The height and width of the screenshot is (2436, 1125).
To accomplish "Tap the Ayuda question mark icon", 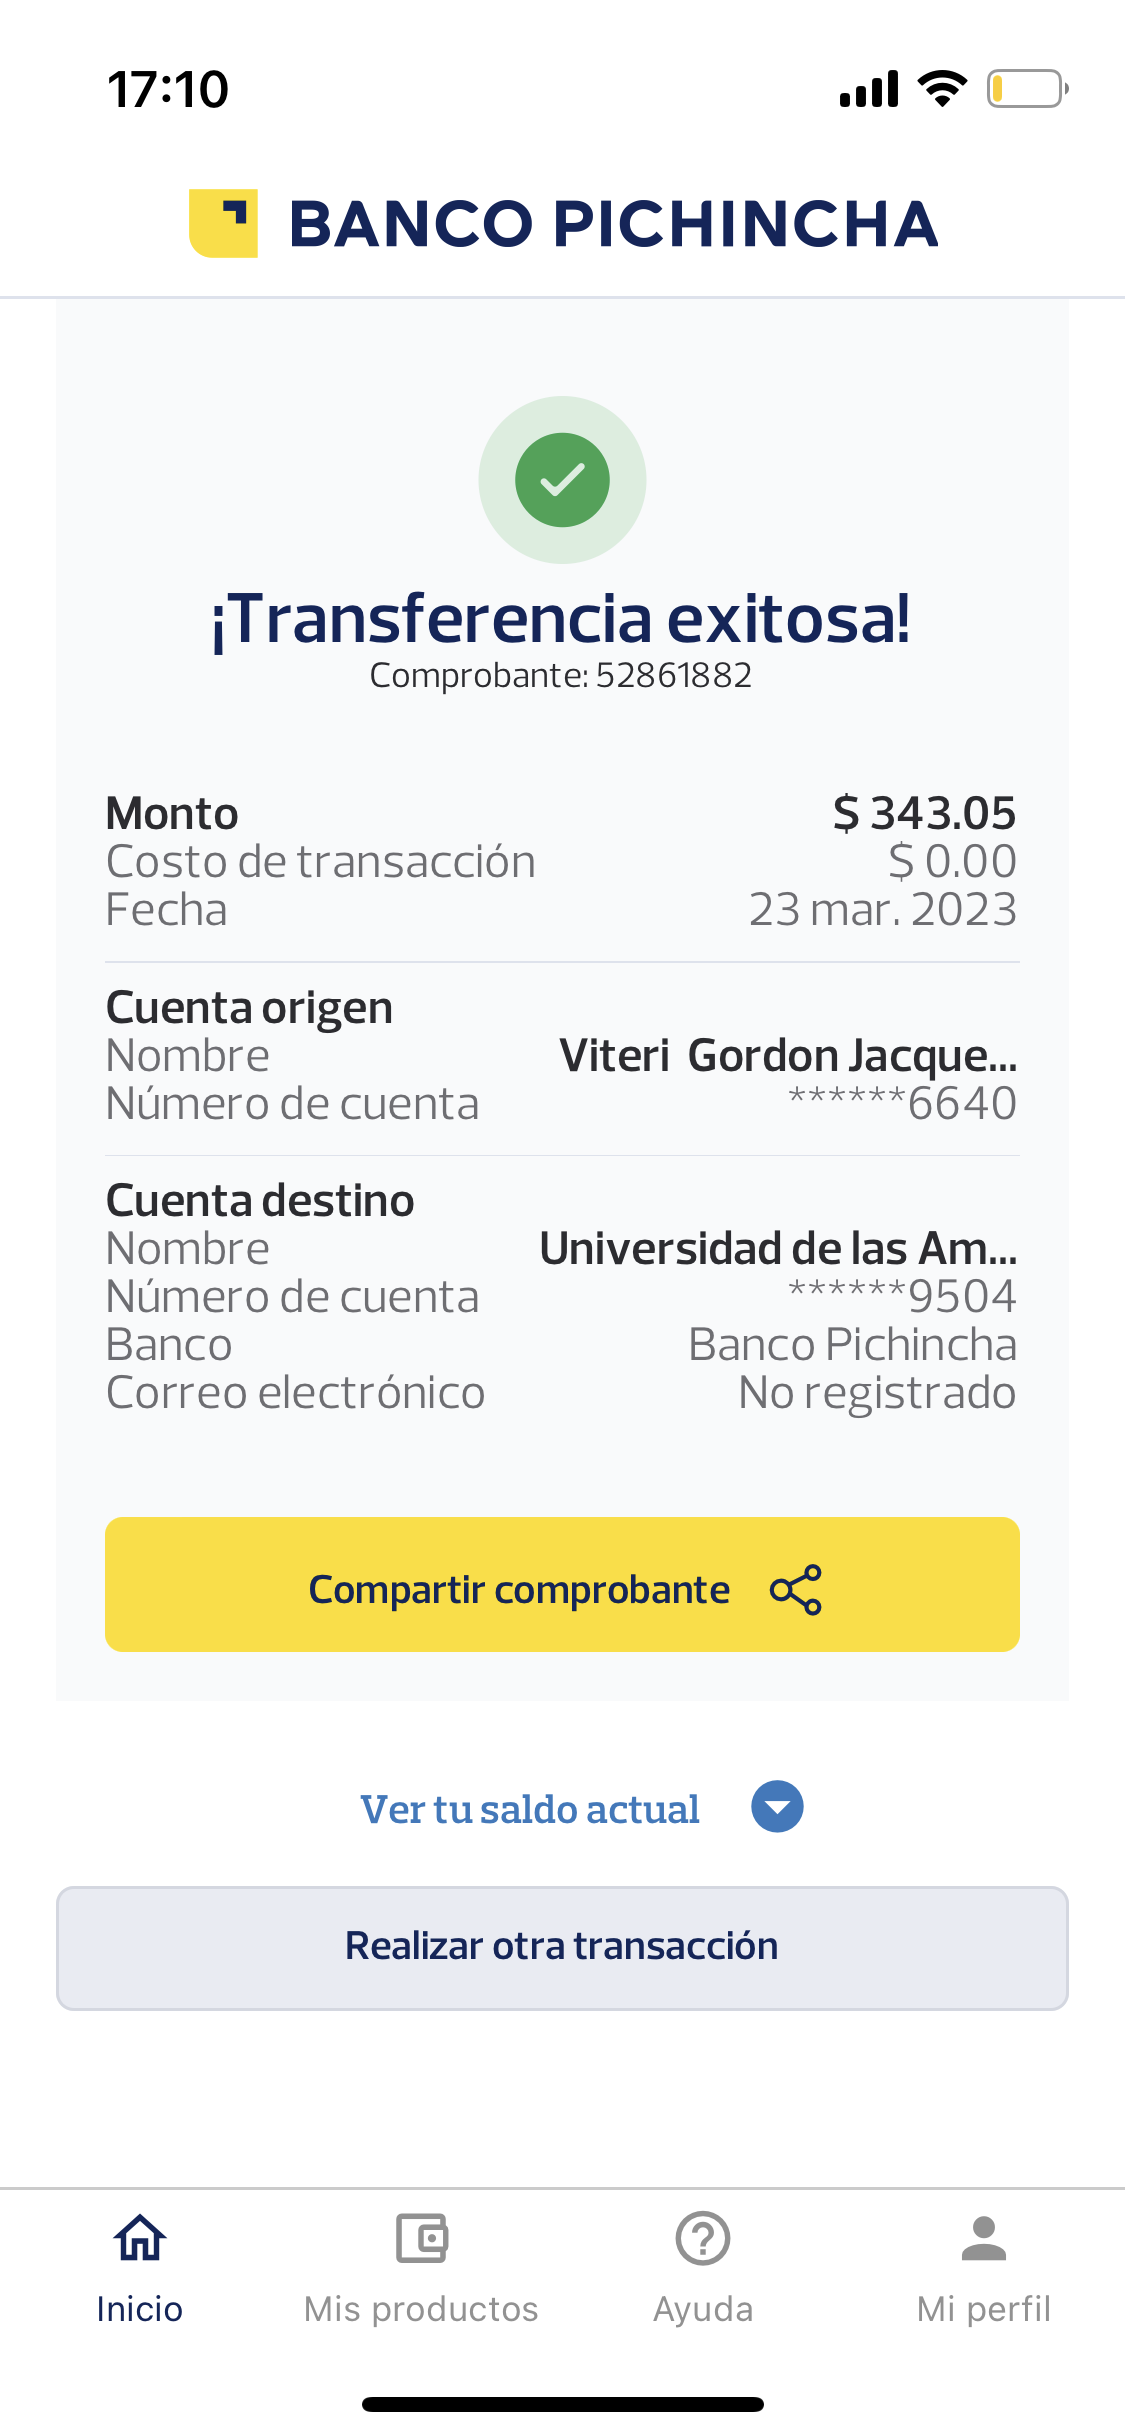I will coord(703,2239).
